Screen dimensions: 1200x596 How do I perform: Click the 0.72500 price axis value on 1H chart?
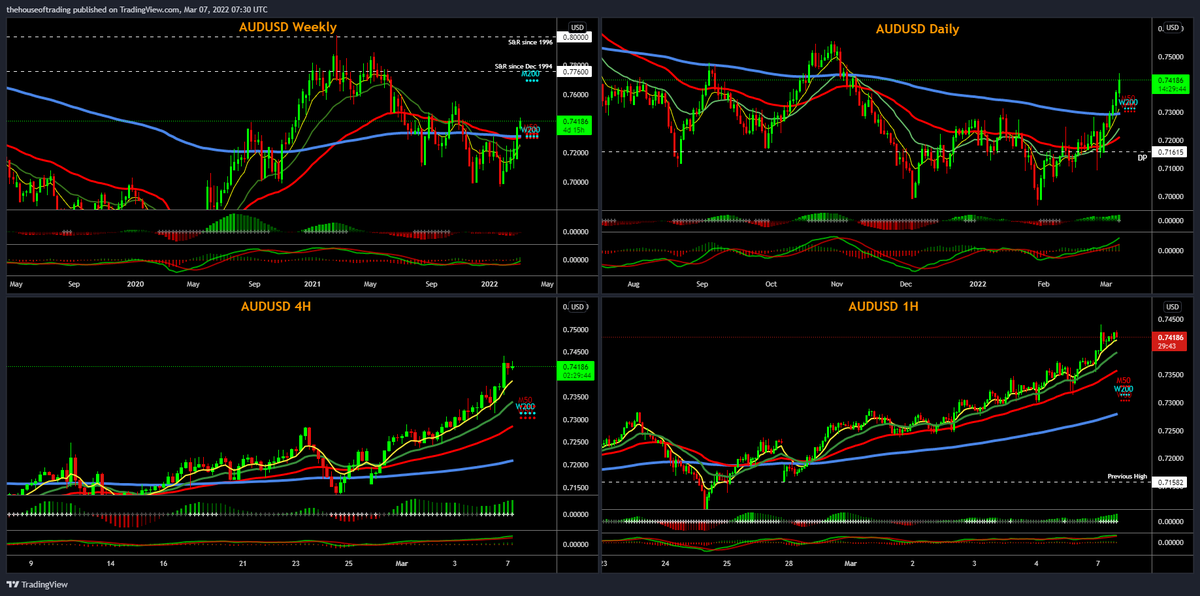[x=1170, y=430]
